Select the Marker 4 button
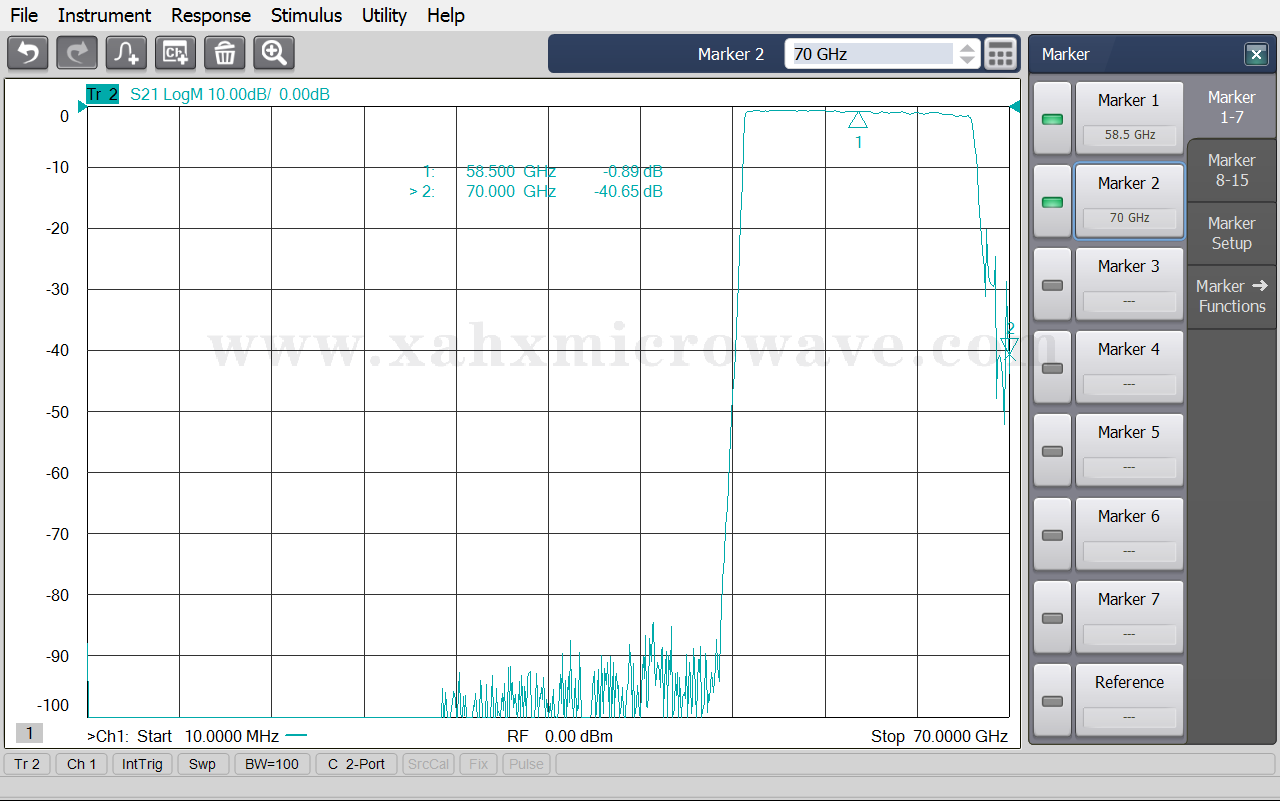 click(x=1128, y=367)
